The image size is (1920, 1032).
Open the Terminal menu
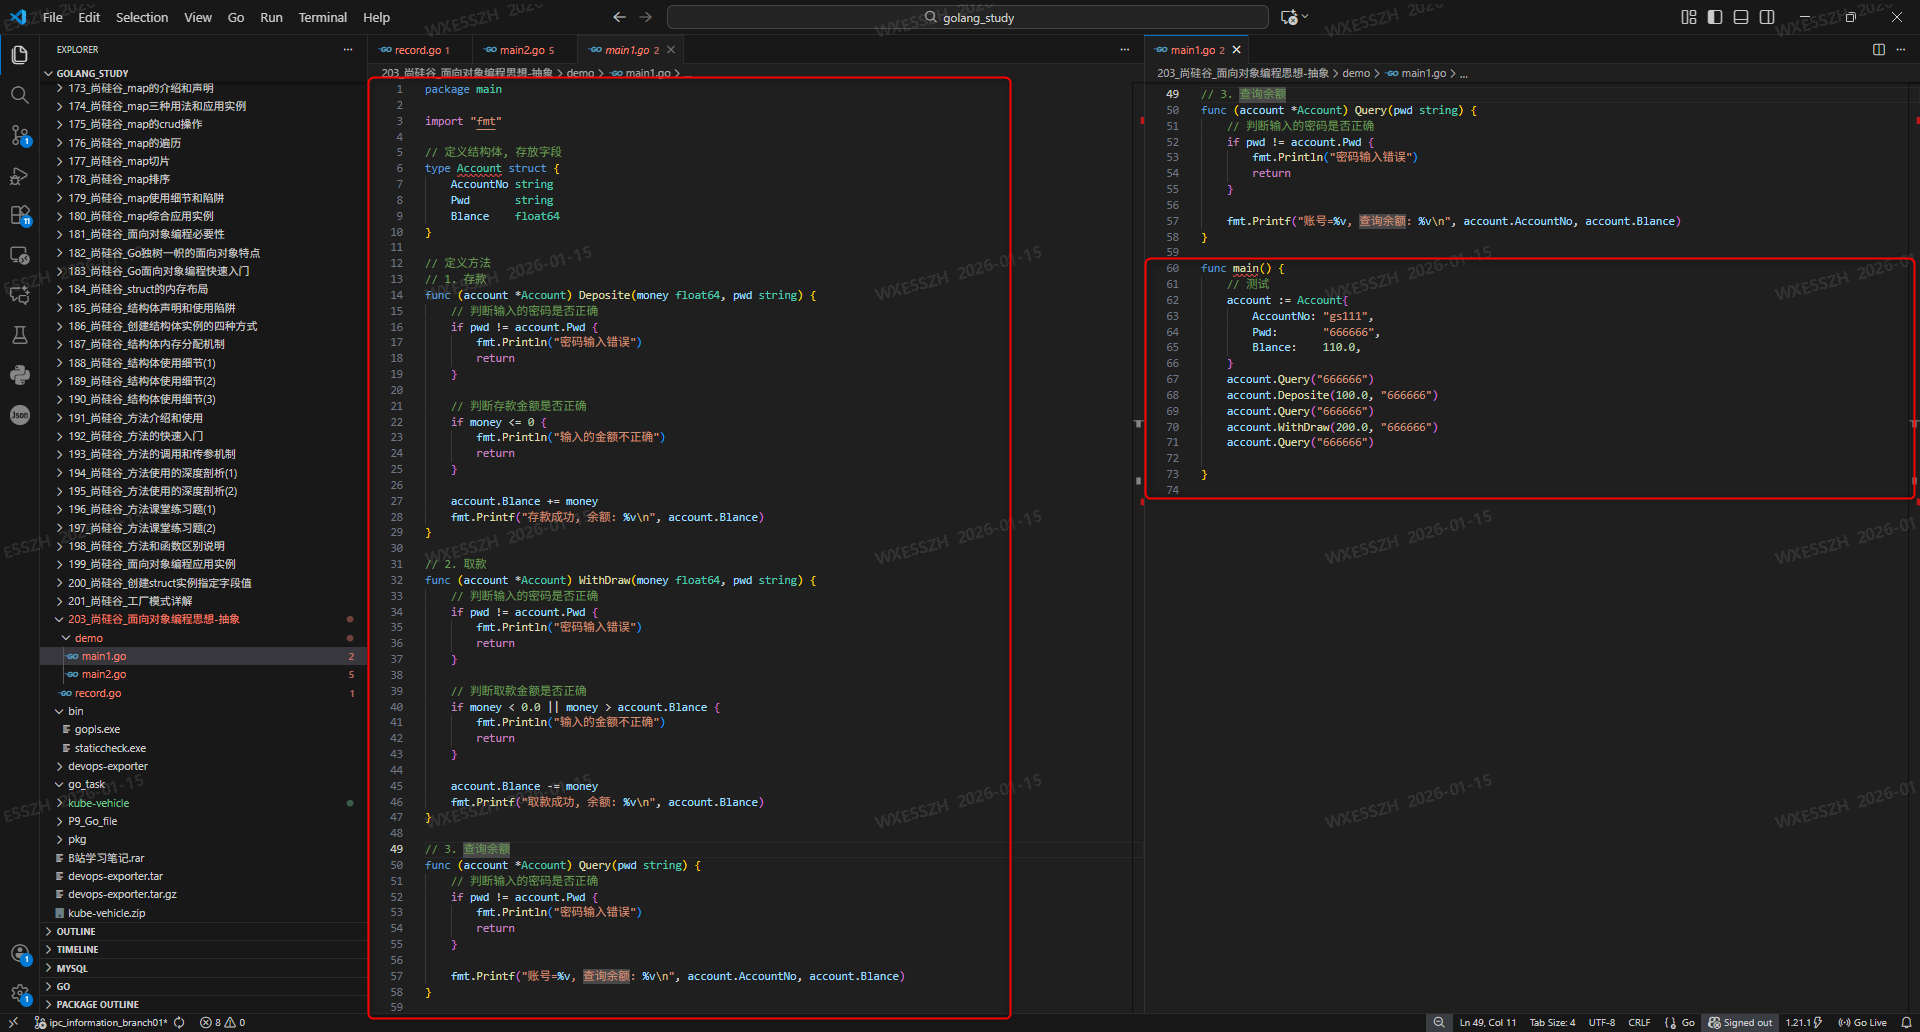coord(322,17)
